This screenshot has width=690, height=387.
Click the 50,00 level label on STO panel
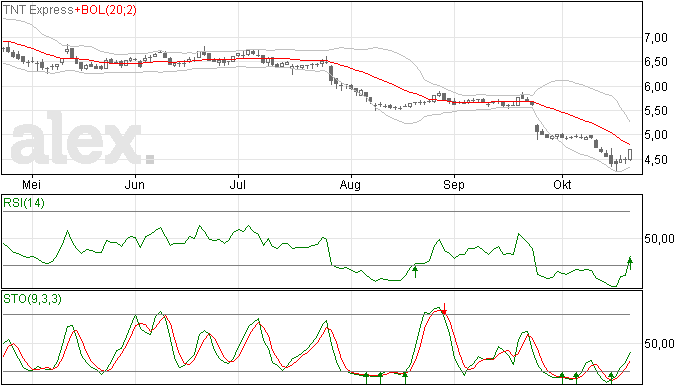659,343
